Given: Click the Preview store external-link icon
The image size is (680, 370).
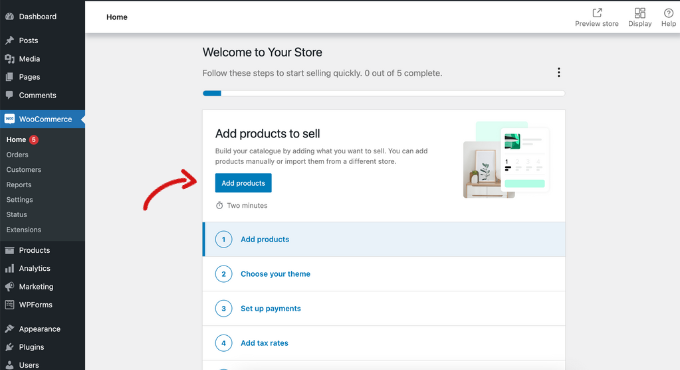Looking at the screenshot, I should click(597, 13).
